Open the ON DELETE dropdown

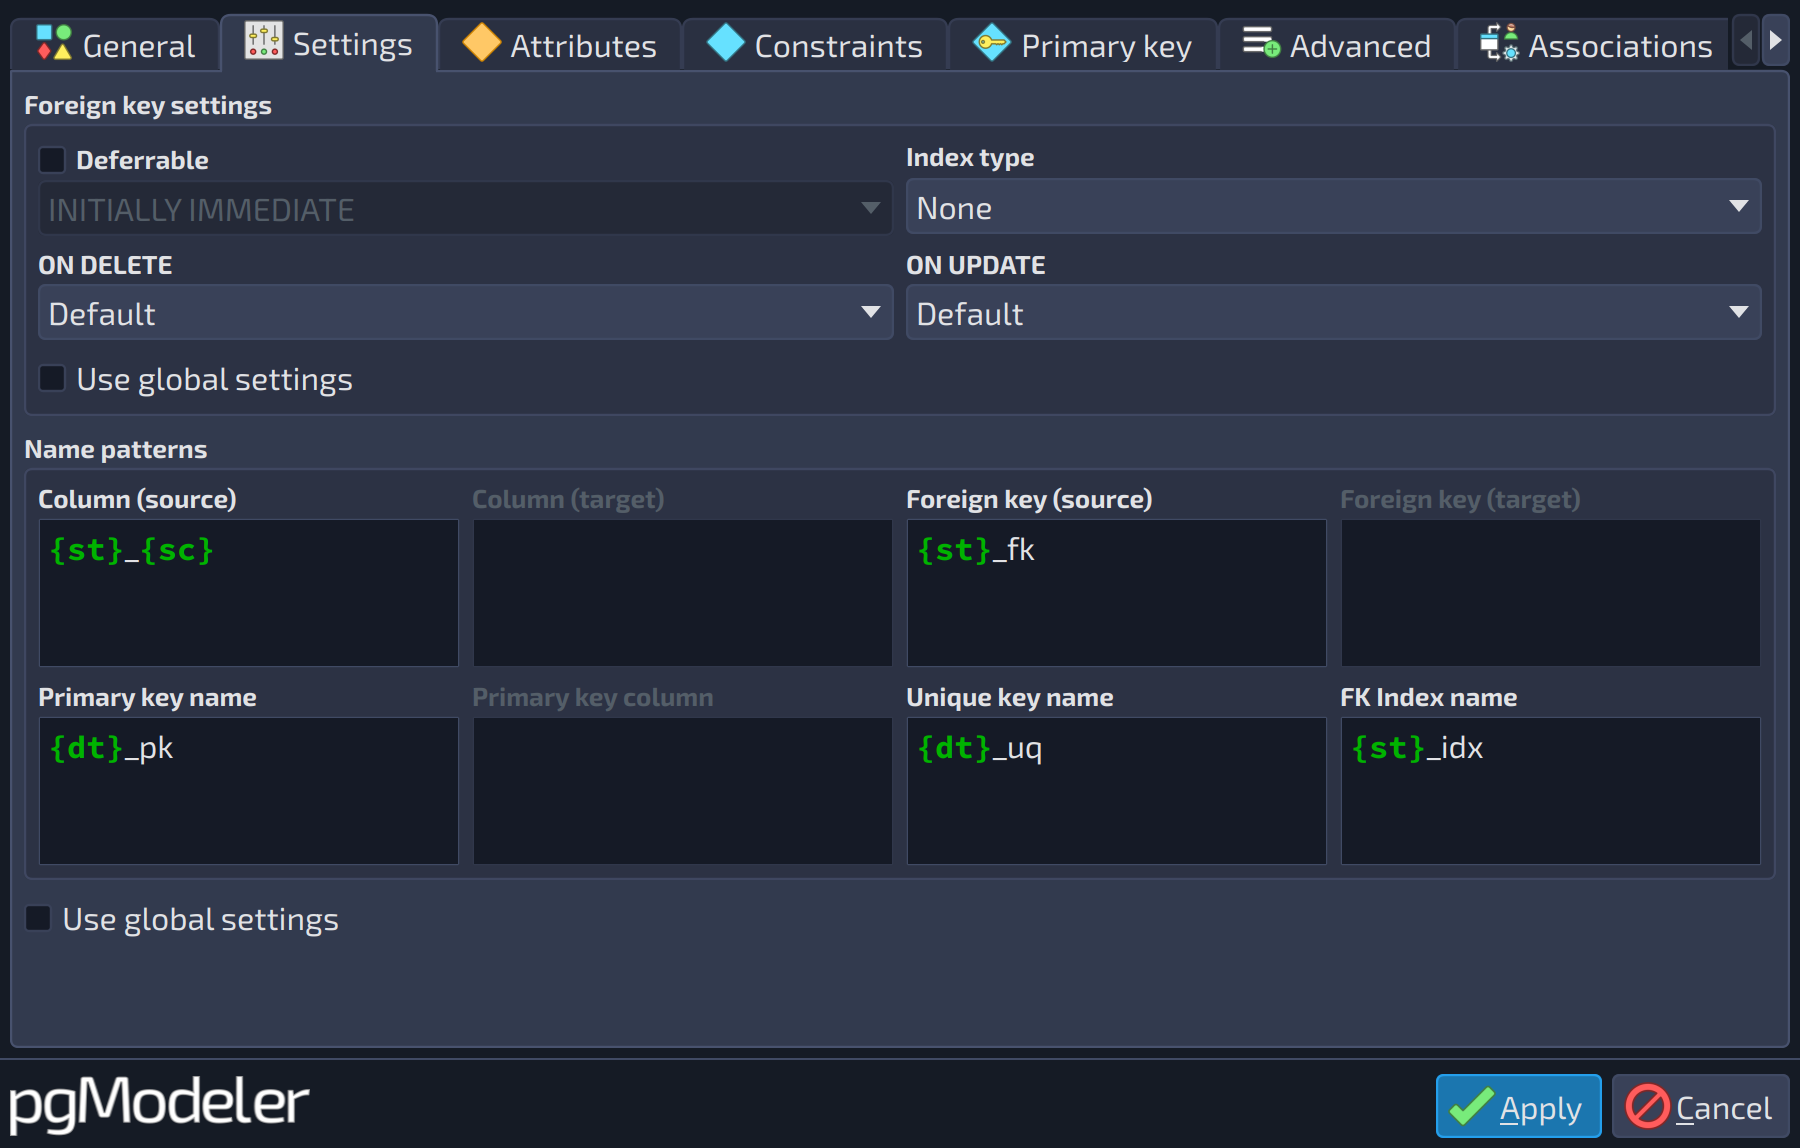pos(465,313)
